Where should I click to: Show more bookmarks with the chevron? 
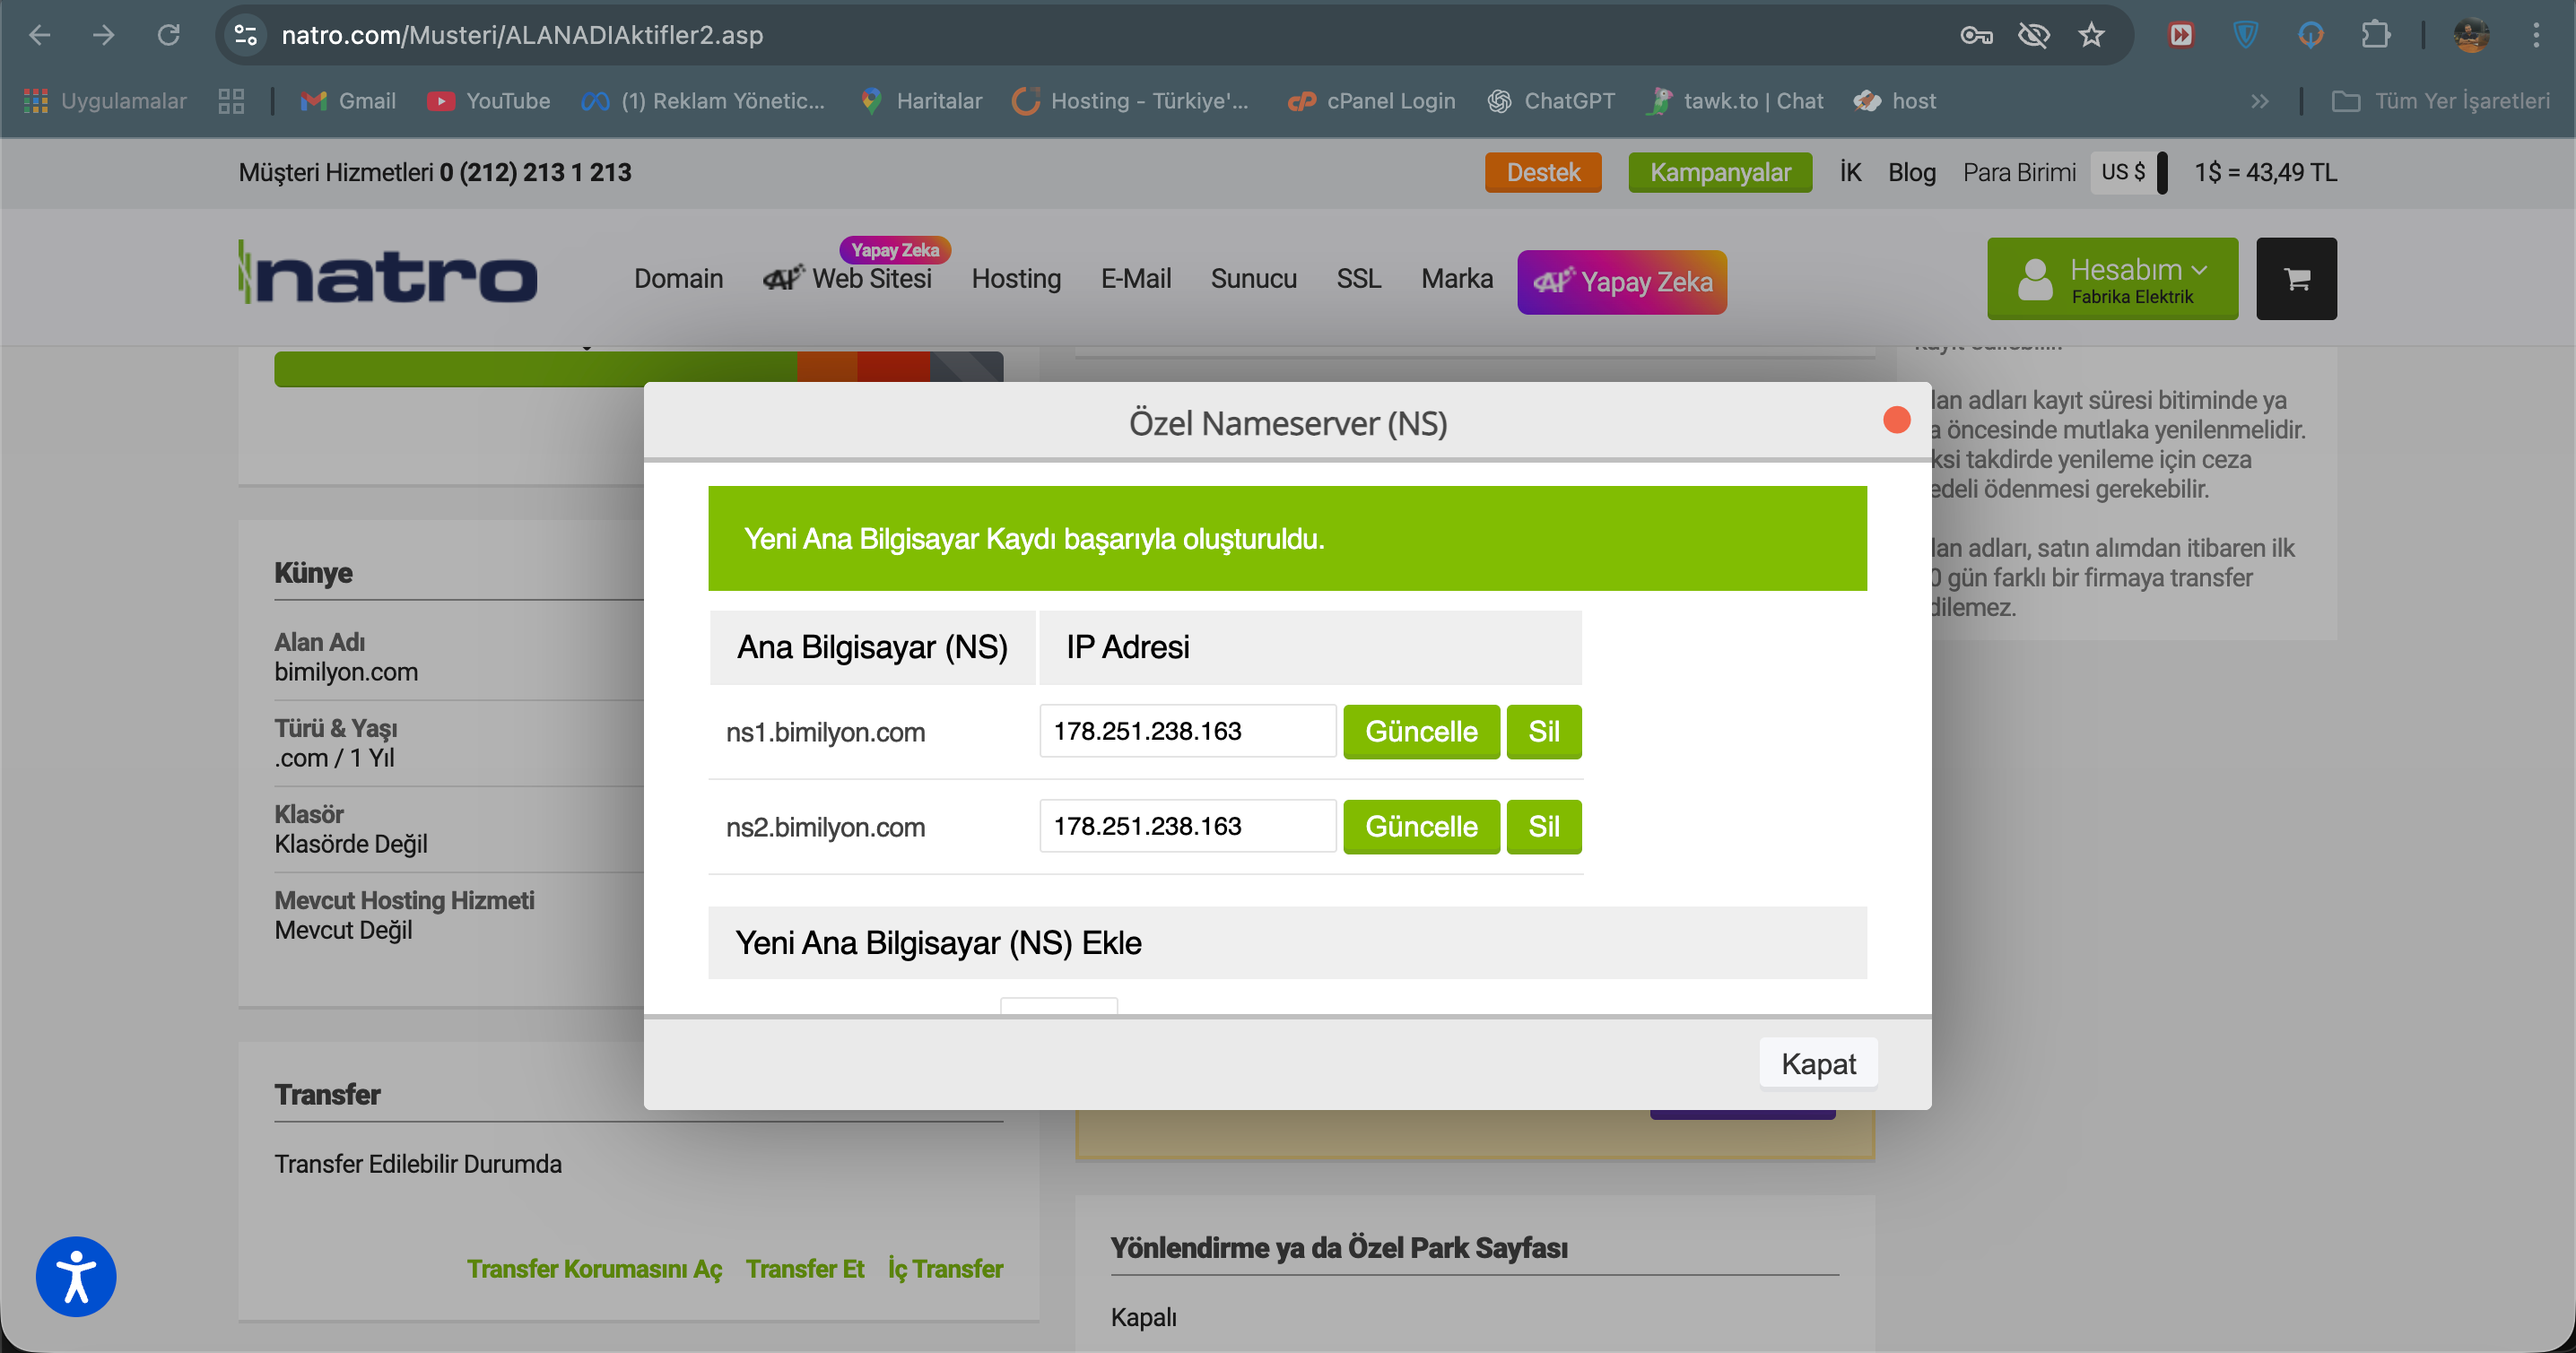click(x=2259, y=101)
